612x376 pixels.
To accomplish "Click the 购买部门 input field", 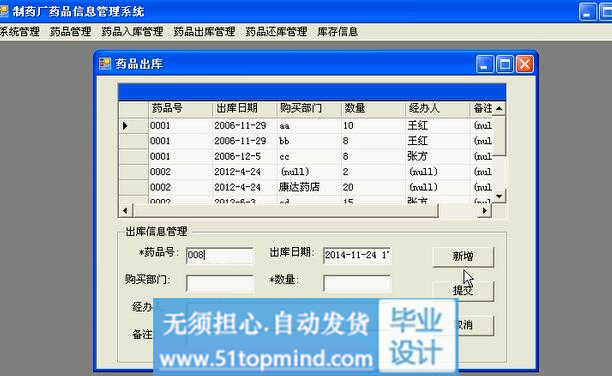I will pyautogui.click(x=220, y=283).
